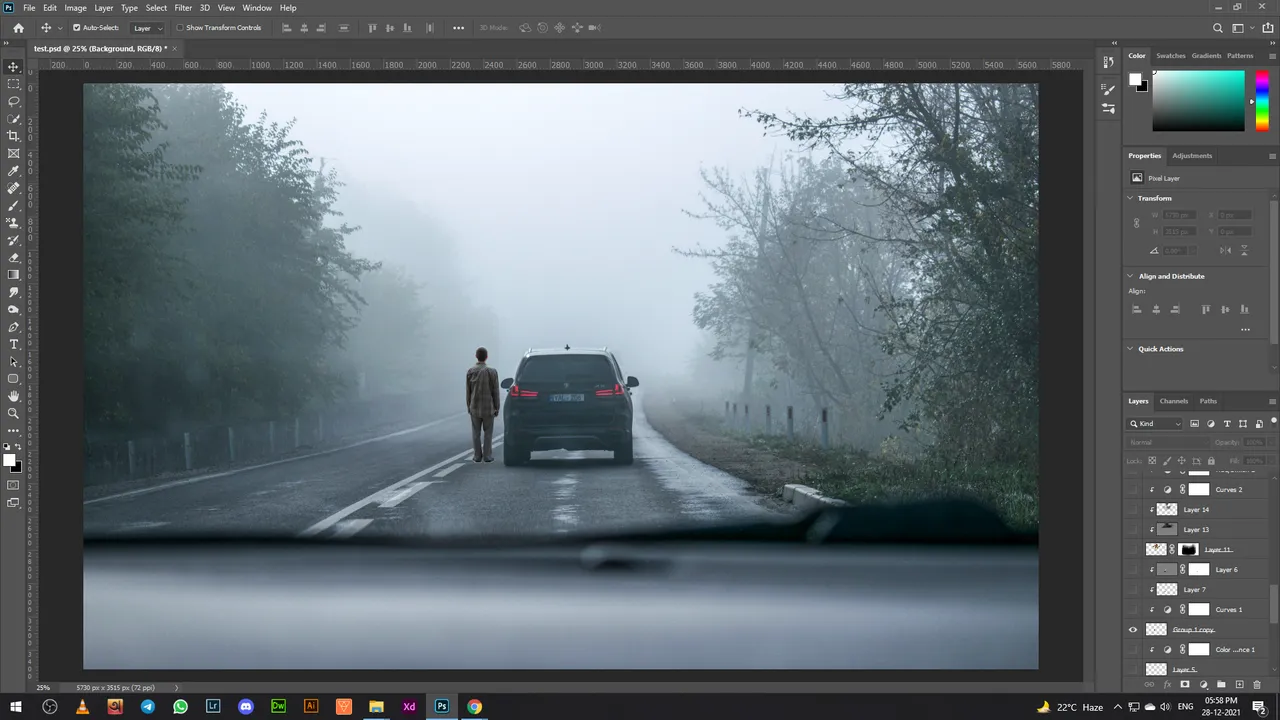Click the Layer 11 mask thumbnail
This screenshot has height=720, width=1280.
pyautogui.click(x=1188, y=550)
